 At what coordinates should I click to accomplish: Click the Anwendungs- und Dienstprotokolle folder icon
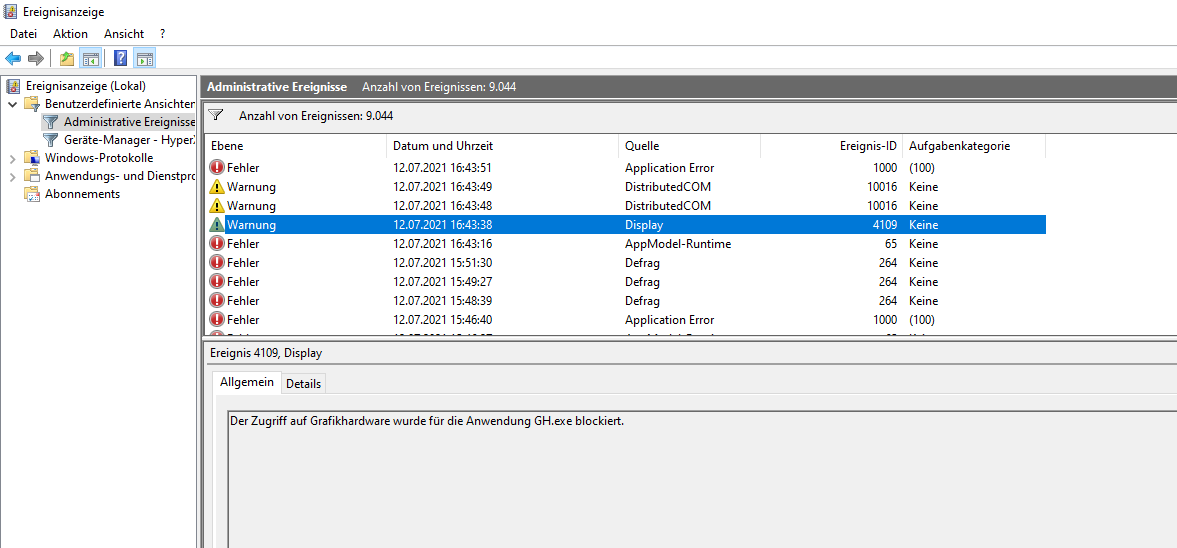pyautogui.click(x=32, y=176)
